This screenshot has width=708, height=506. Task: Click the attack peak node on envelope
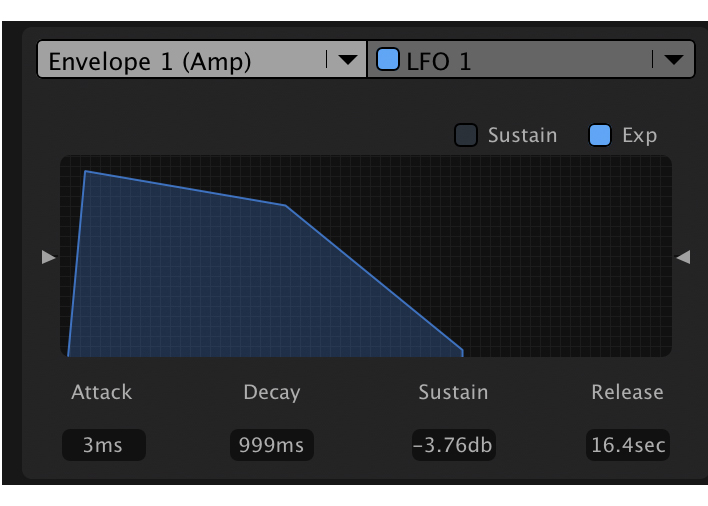(x=86, y=171)
